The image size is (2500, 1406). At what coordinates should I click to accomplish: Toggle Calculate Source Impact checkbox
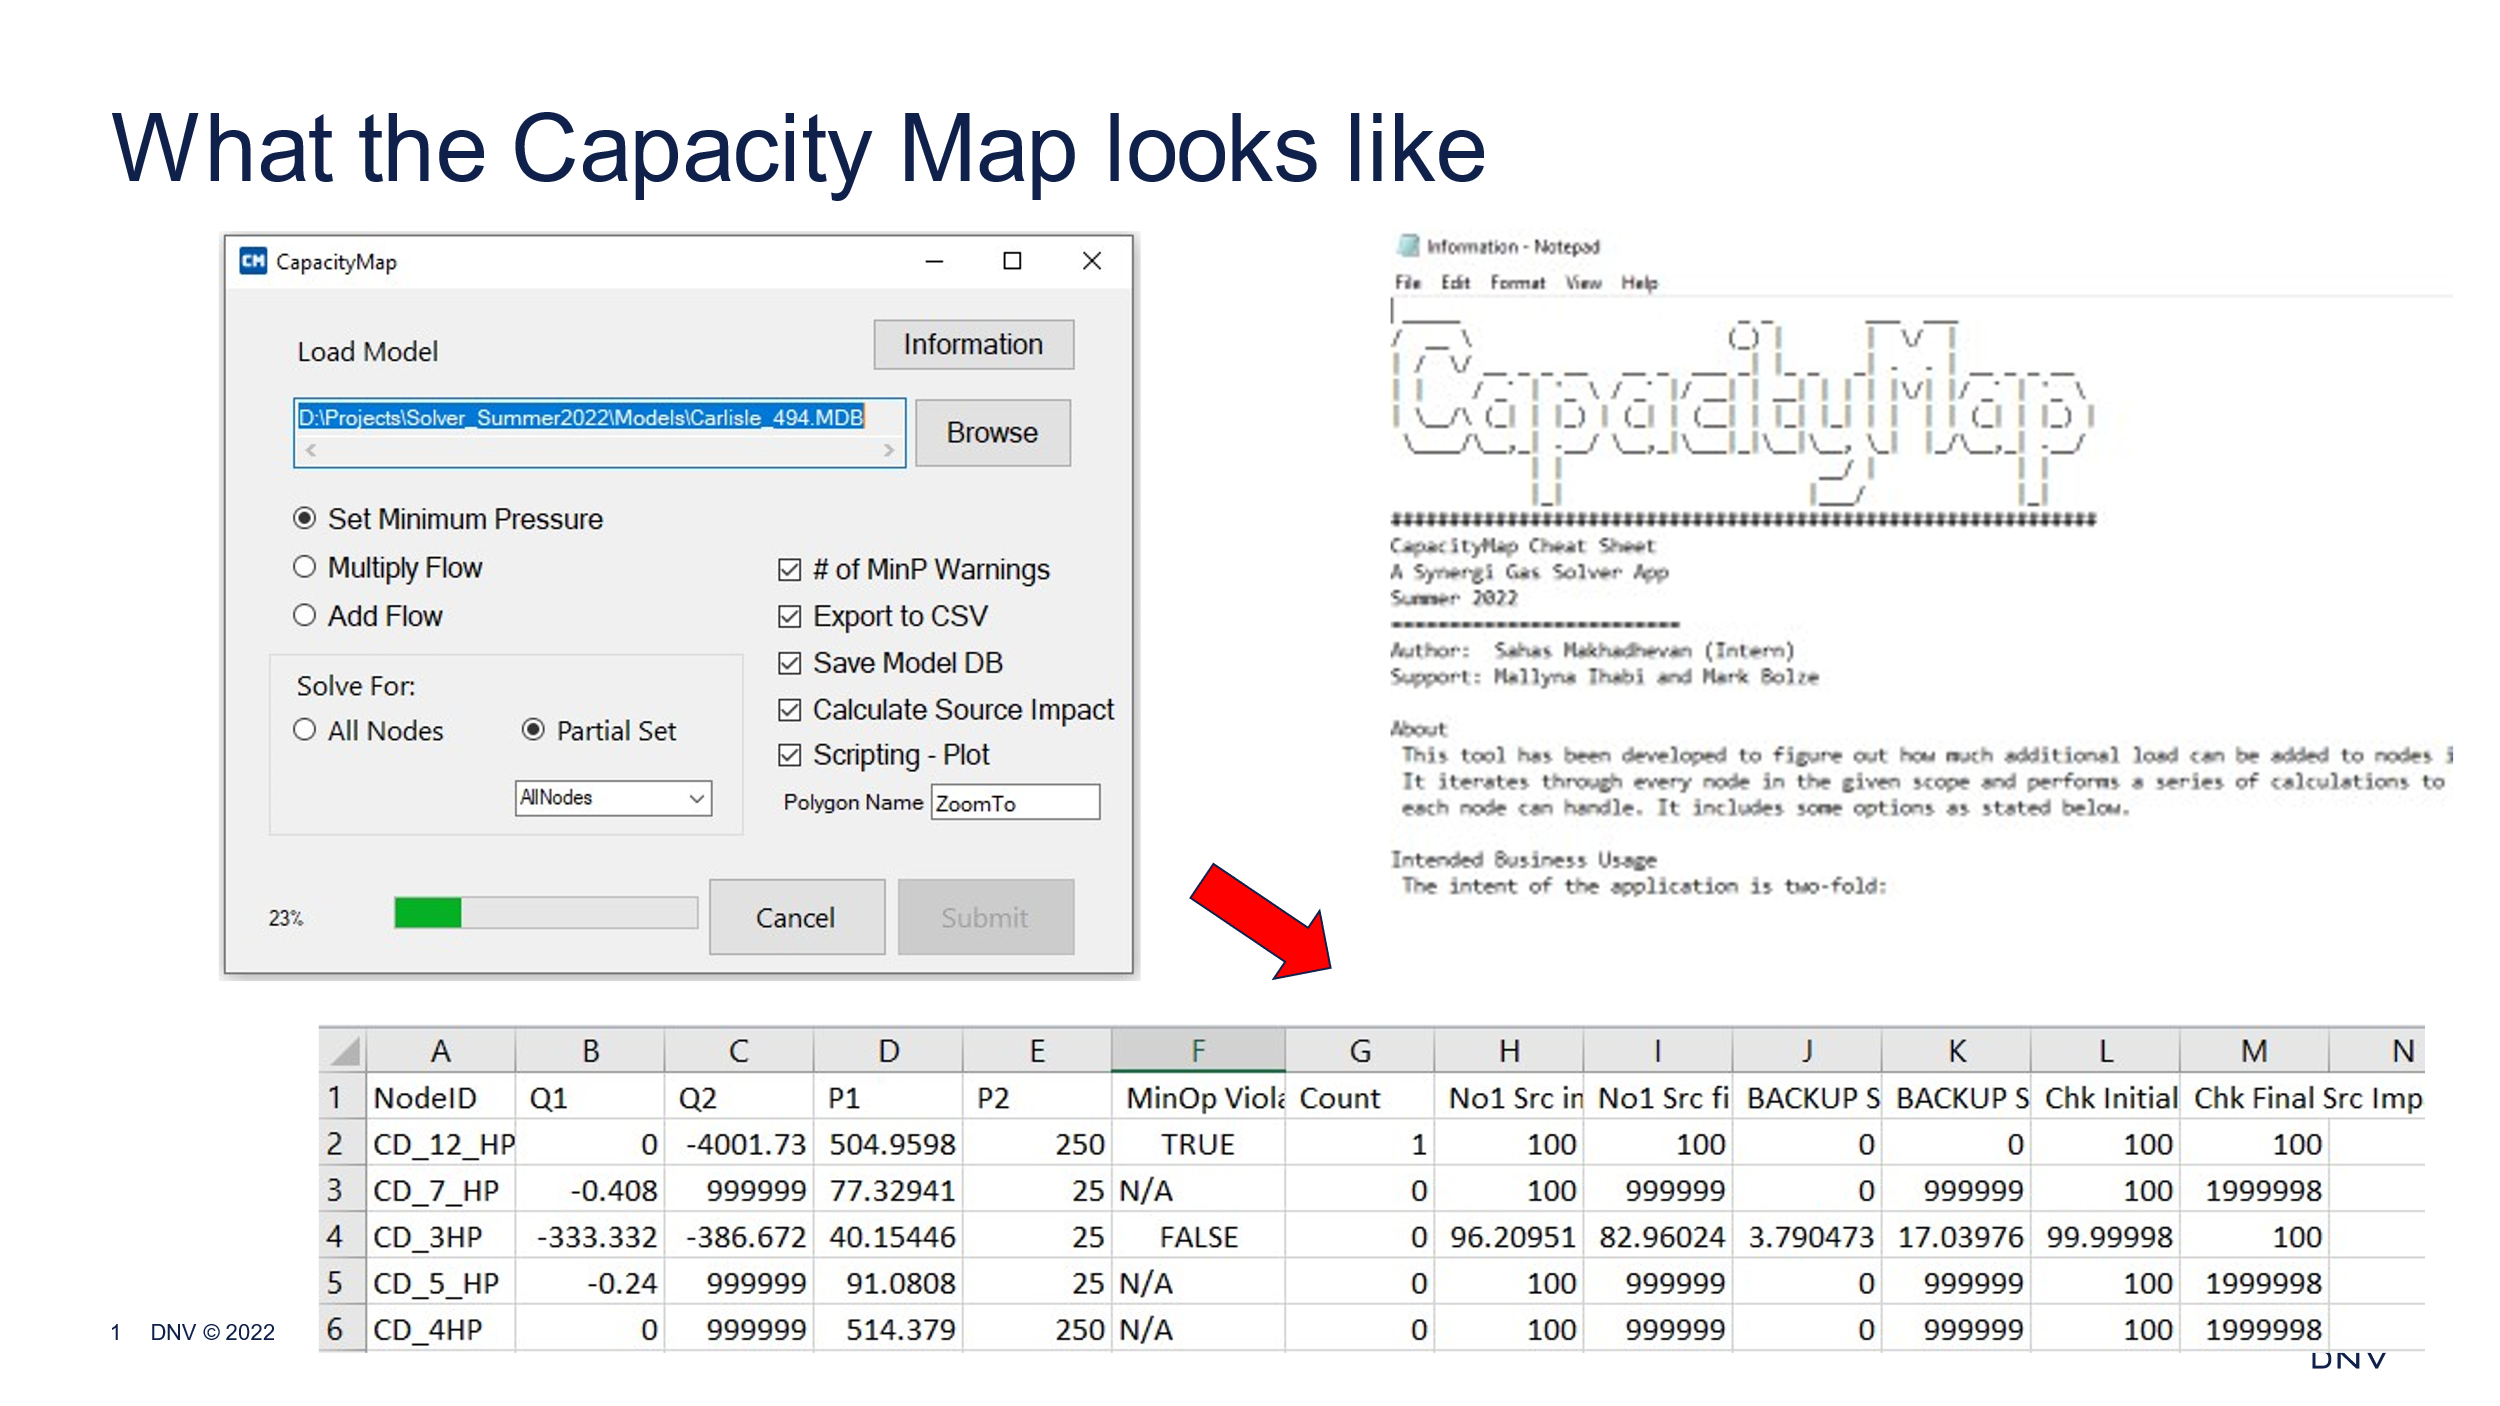tap(789, 710)
